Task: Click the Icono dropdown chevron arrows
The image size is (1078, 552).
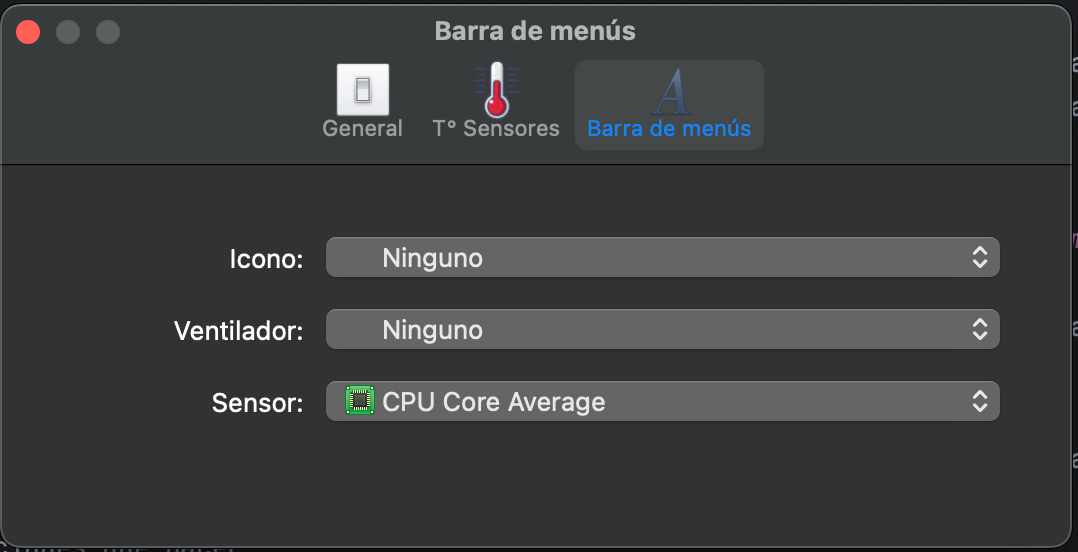Action: [x=980, y=258]
